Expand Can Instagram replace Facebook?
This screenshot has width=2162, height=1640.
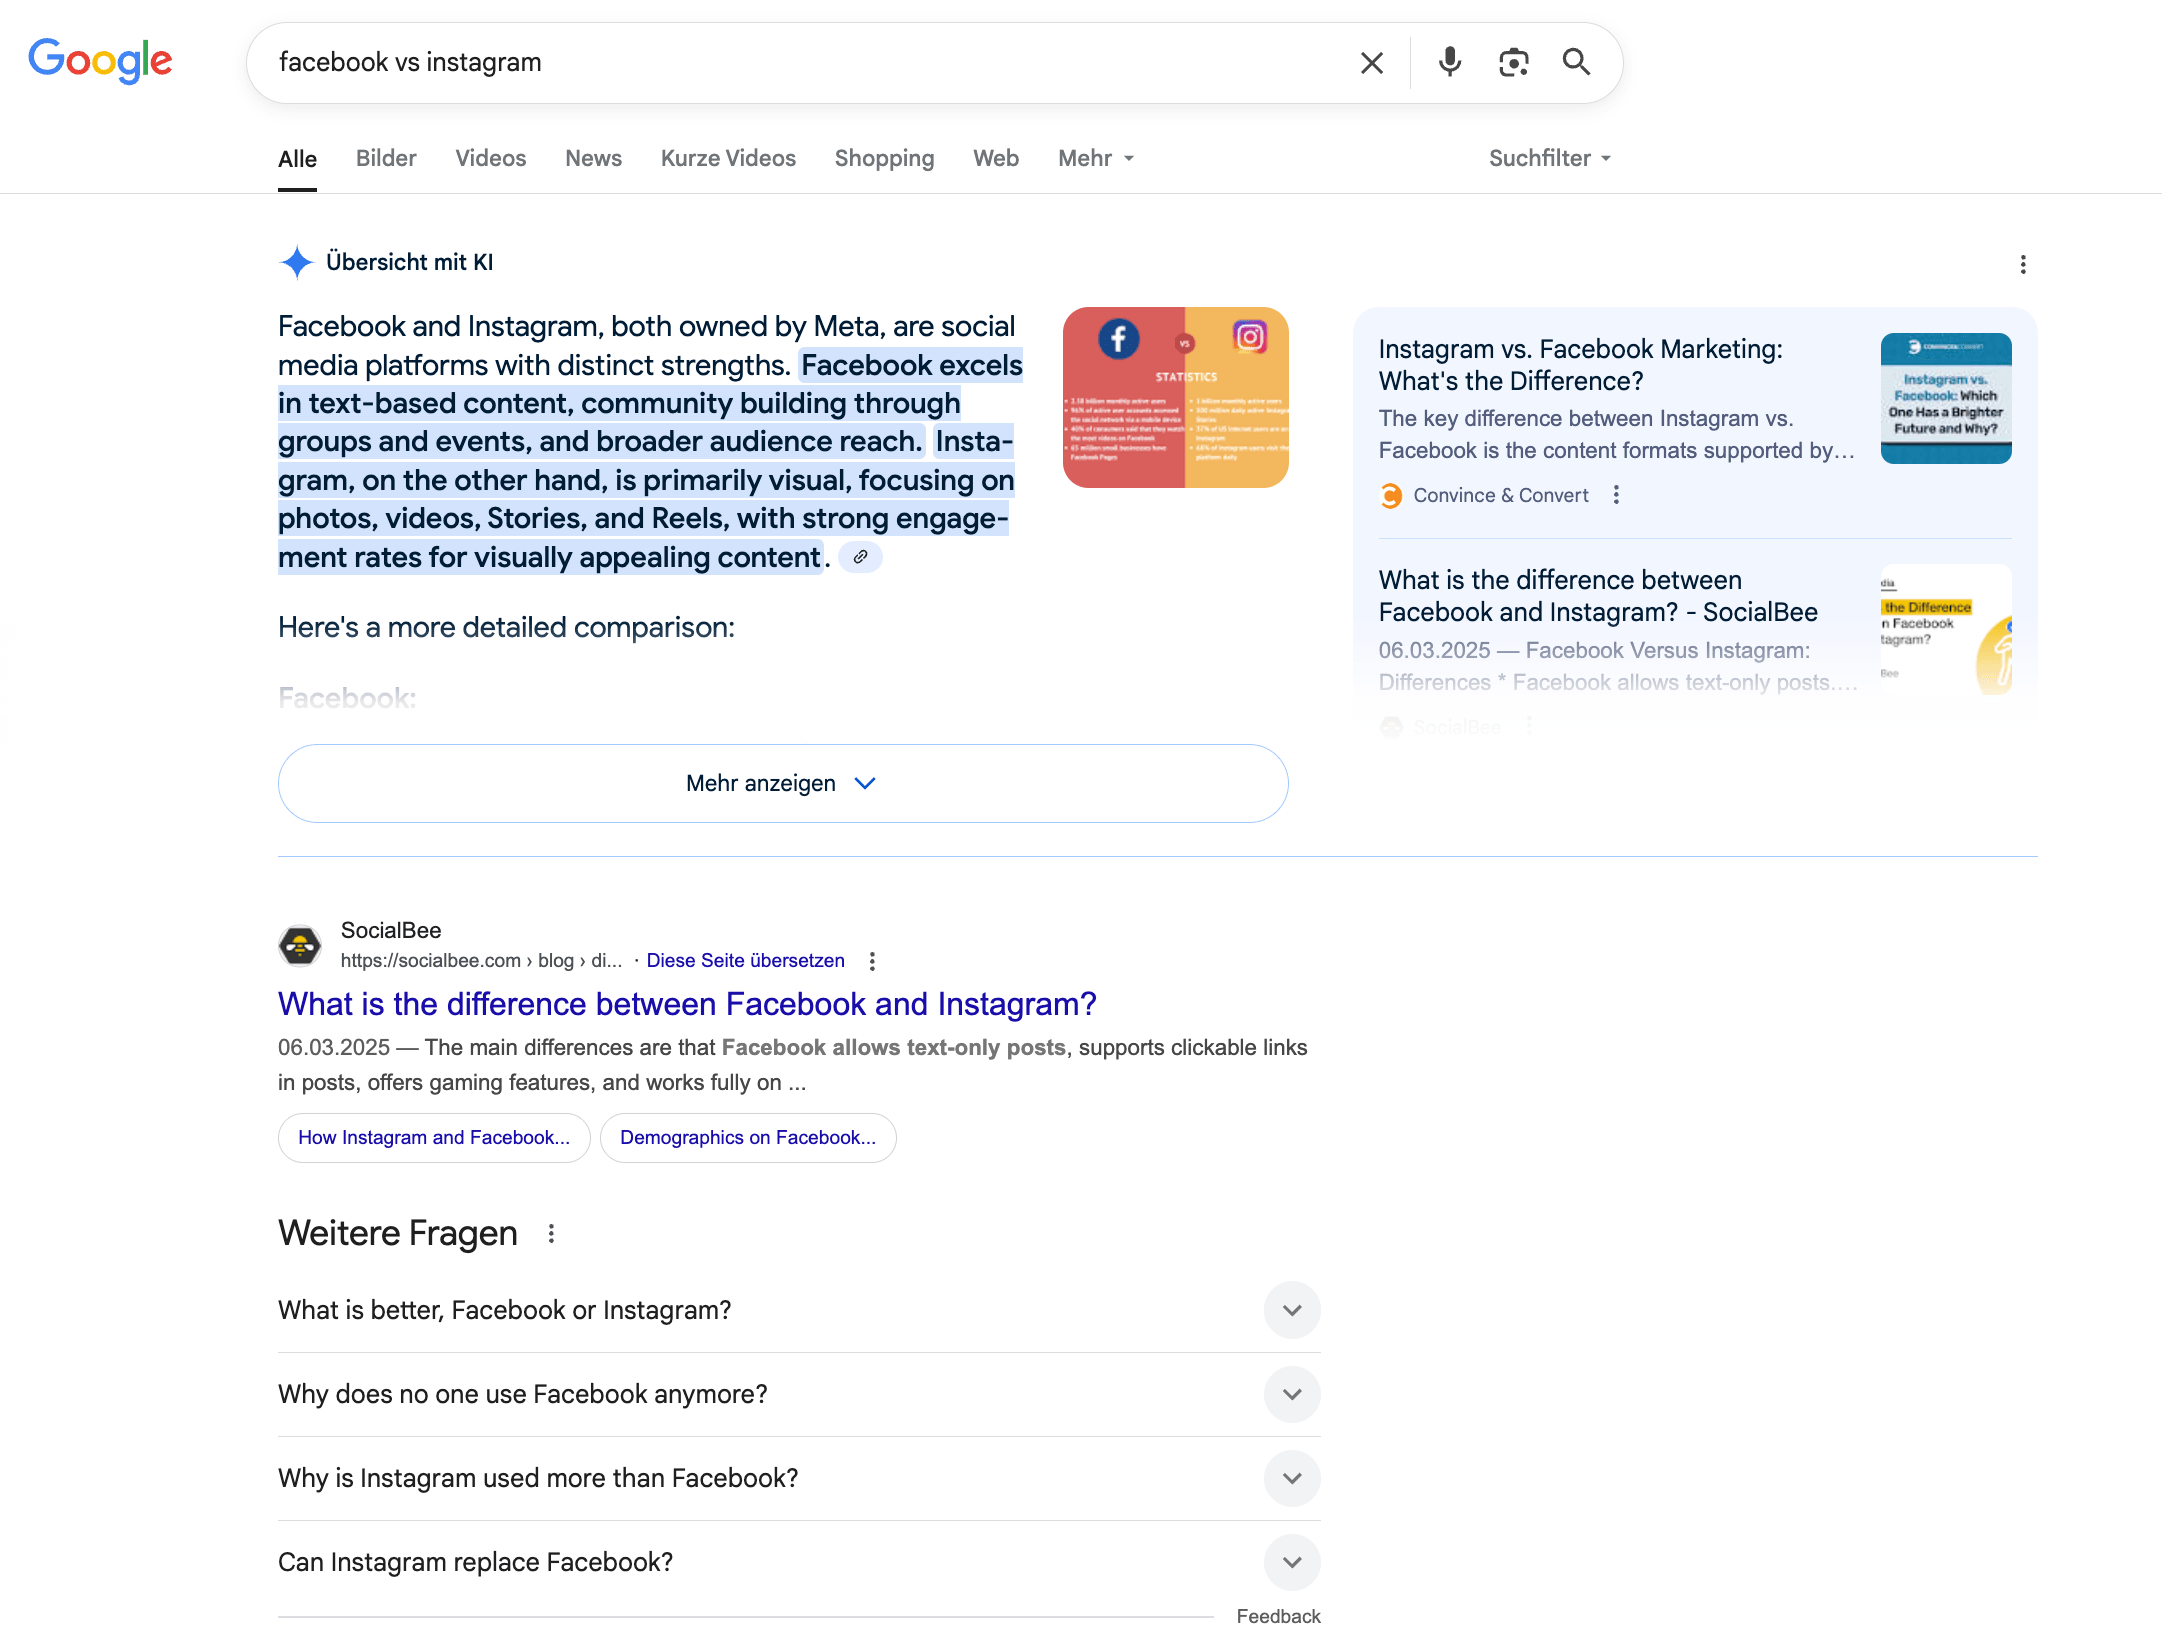(x=799, y=1562)
